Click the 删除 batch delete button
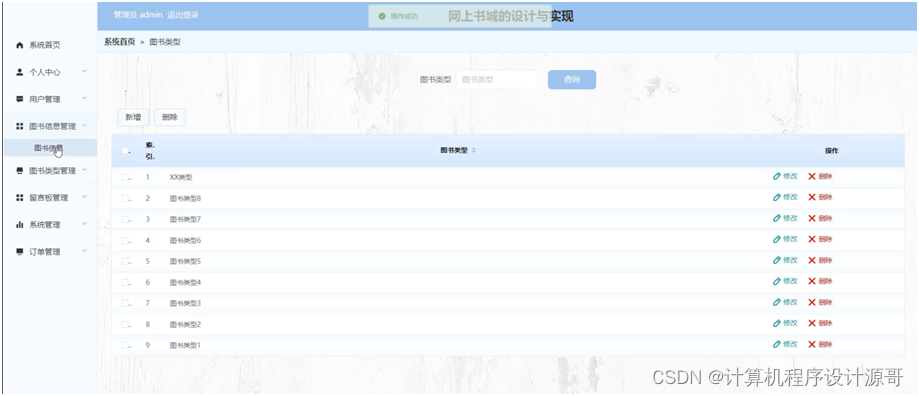 point(170,117)
